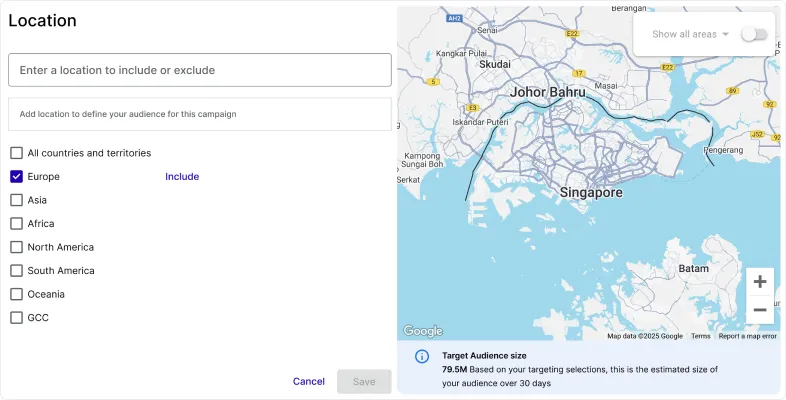The width and height of the screenshot is (786, 400).
Task: Click the AH2 highway shield on map
Action: coord(454,18)
